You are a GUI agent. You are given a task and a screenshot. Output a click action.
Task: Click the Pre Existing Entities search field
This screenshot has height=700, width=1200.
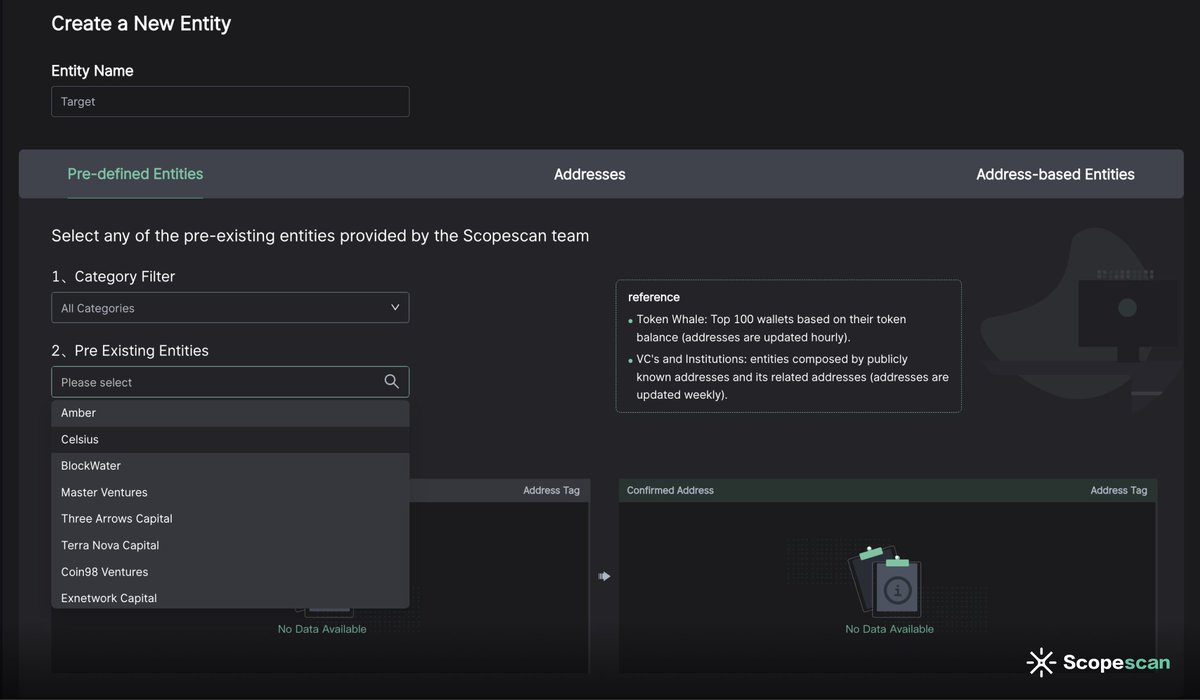click(230, 382)
